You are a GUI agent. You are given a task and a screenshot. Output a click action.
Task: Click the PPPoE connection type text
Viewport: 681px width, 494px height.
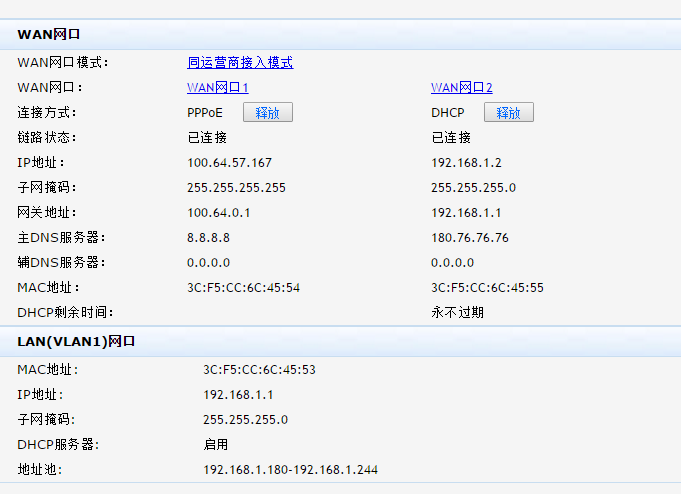pyautogui.click(x=205, y=113)
